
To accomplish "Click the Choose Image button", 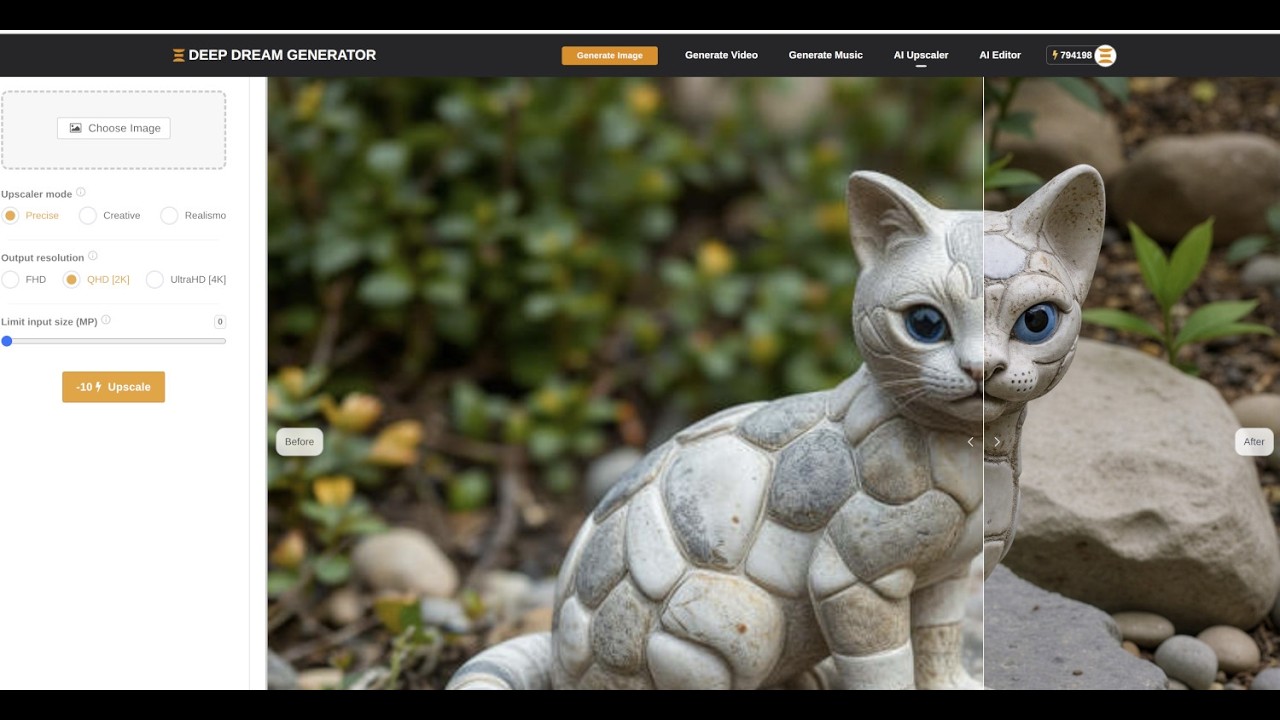I will 114,128.
